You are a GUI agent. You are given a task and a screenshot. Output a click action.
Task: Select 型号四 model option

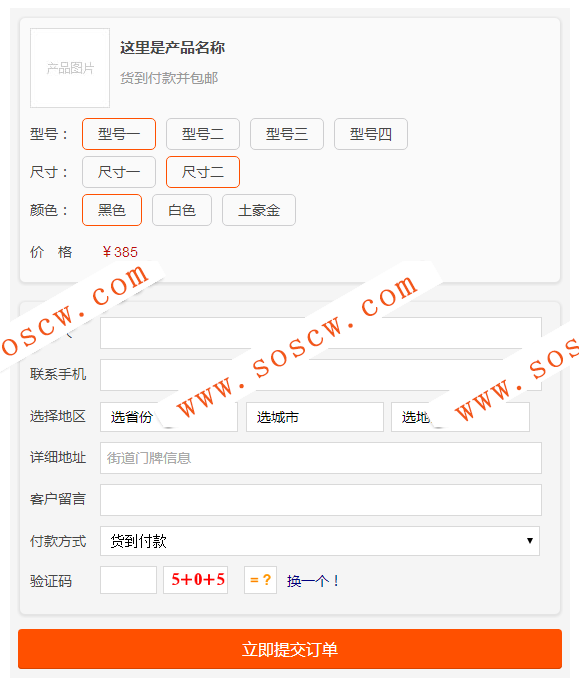pyautogui.click(x=371, y=134)
